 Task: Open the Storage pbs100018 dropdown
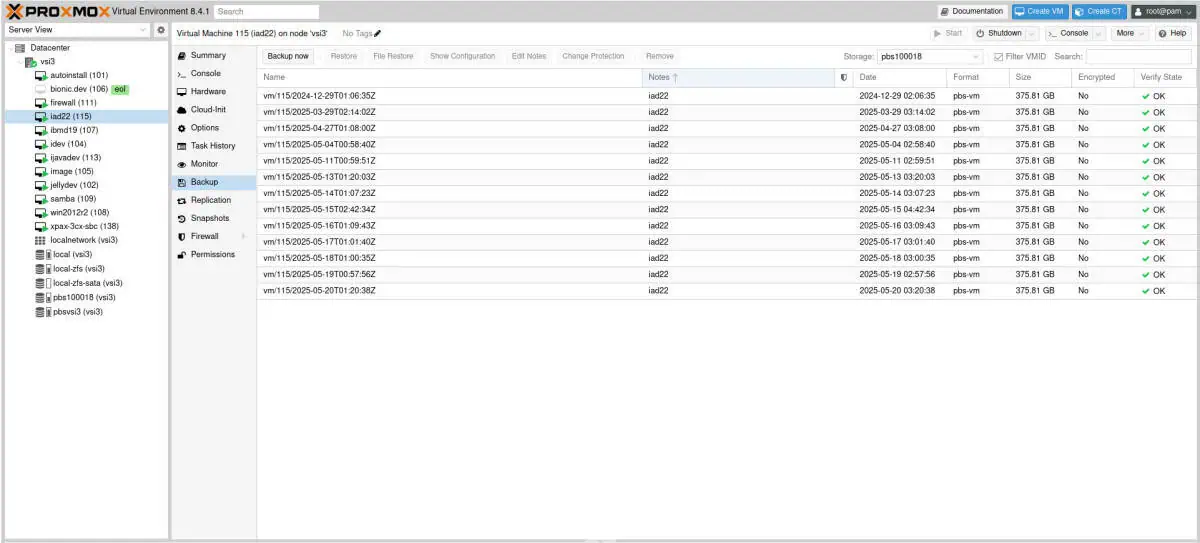(x=975, y=57)
